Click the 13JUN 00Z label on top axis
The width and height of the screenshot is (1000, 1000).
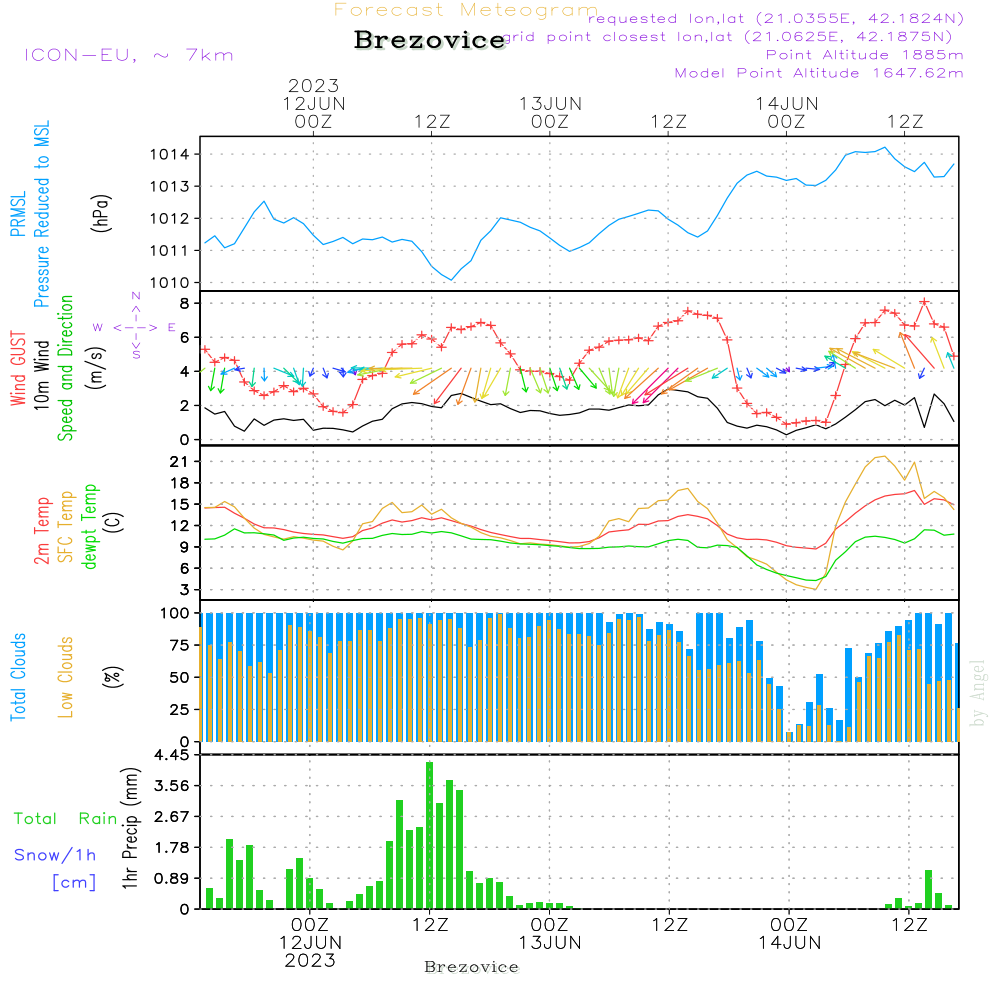click(x=550, y=112)
